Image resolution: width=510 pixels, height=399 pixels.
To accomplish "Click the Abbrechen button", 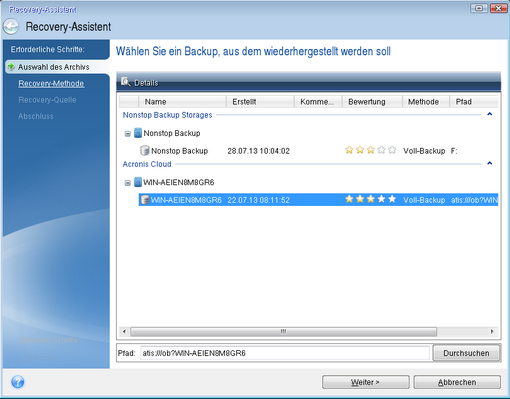I will (457, 382).
